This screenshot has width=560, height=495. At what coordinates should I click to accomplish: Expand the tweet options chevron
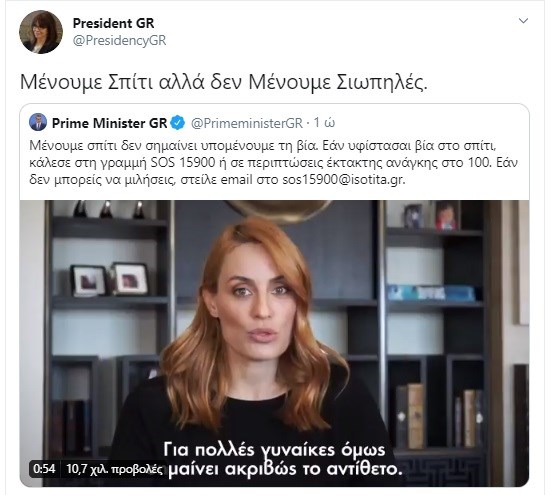523,21
